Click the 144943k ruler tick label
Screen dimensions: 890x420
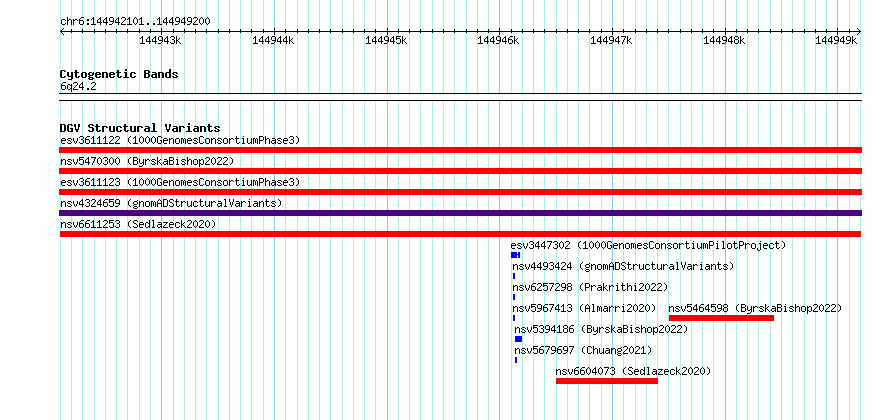pyautogui.click(x=161, y=40)
